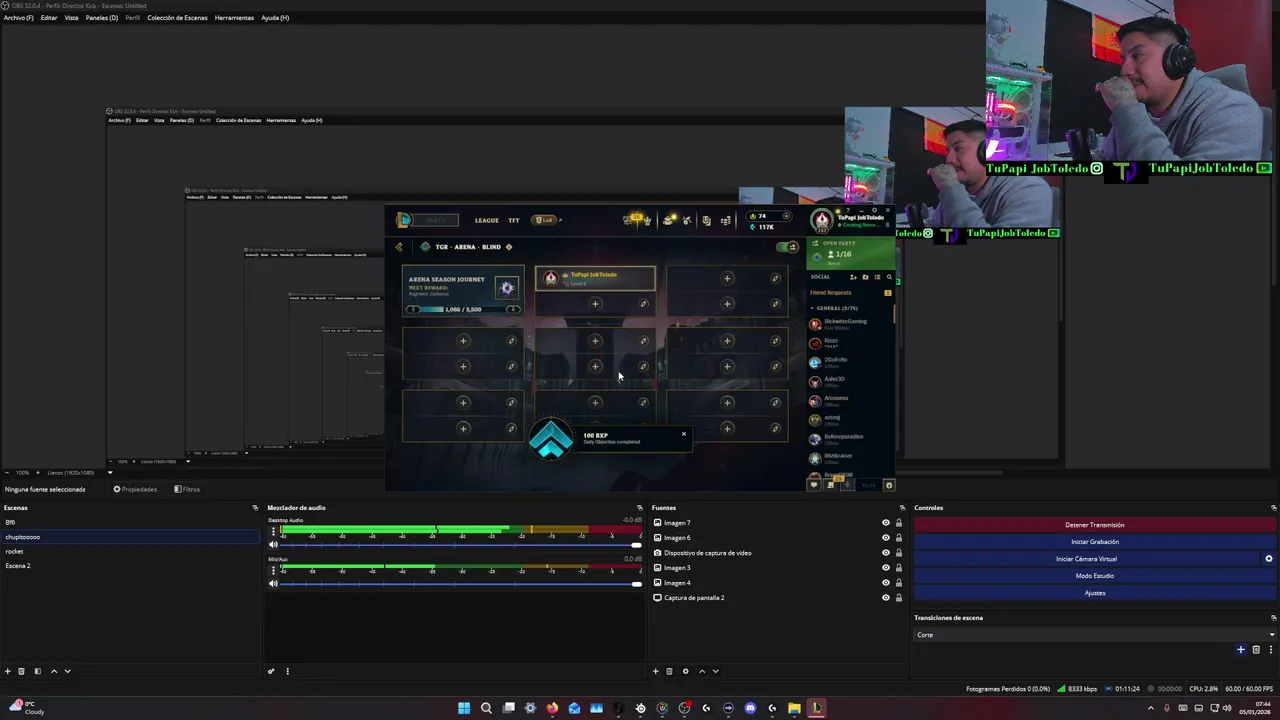Delete selected scene with trash icon
The width and height of the screenshot is (1280, 720).
tap(21, 671)
